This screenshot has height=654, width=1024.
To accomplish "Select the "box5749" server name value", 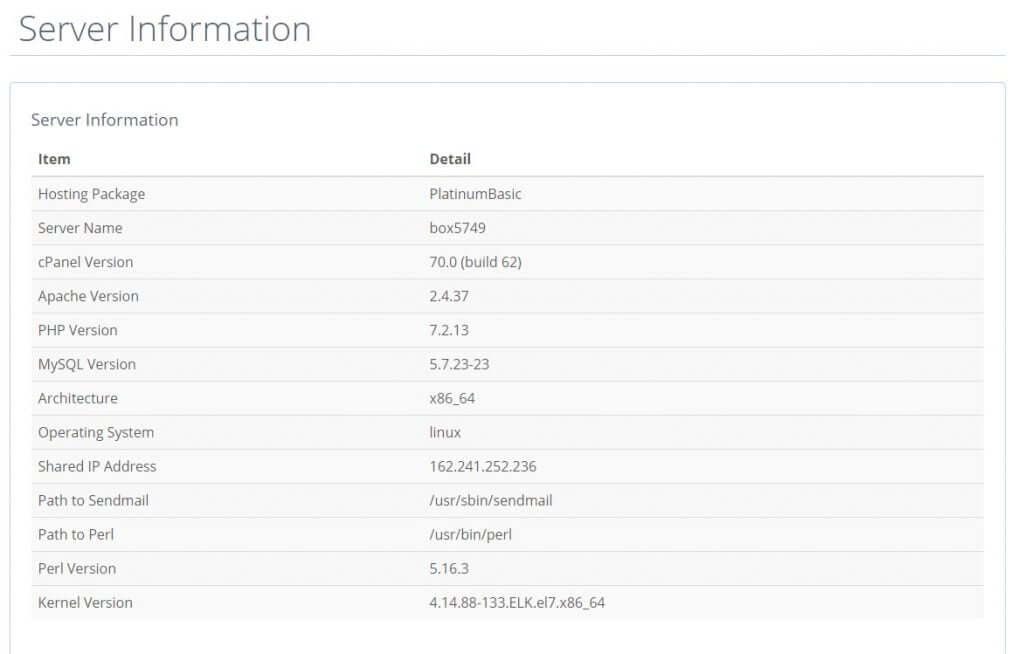I will pos(457,228).
